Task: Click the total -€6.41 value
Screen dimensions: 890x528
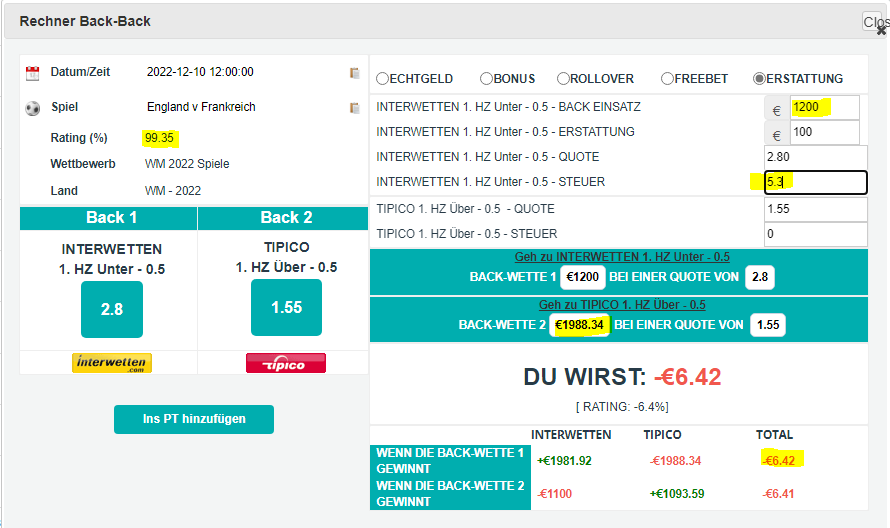Action: tap(778, 494)
